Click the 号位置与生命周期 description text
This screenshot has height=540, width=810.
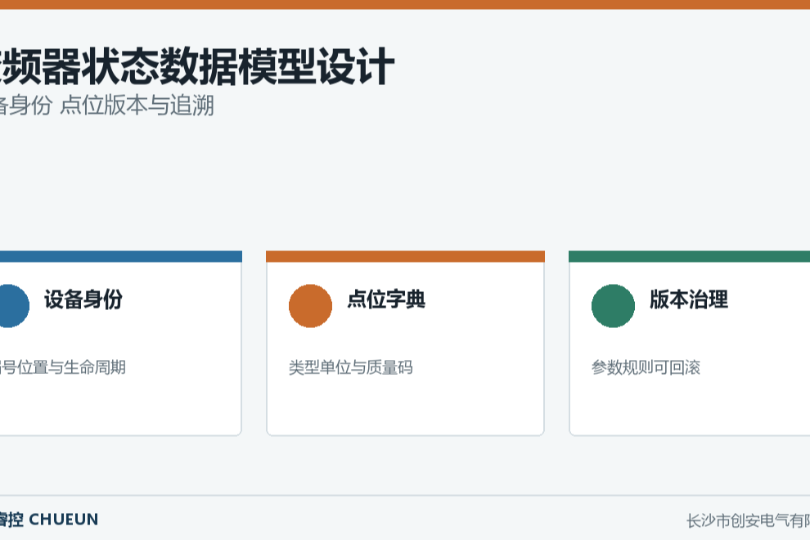click(x=63, y=367)
